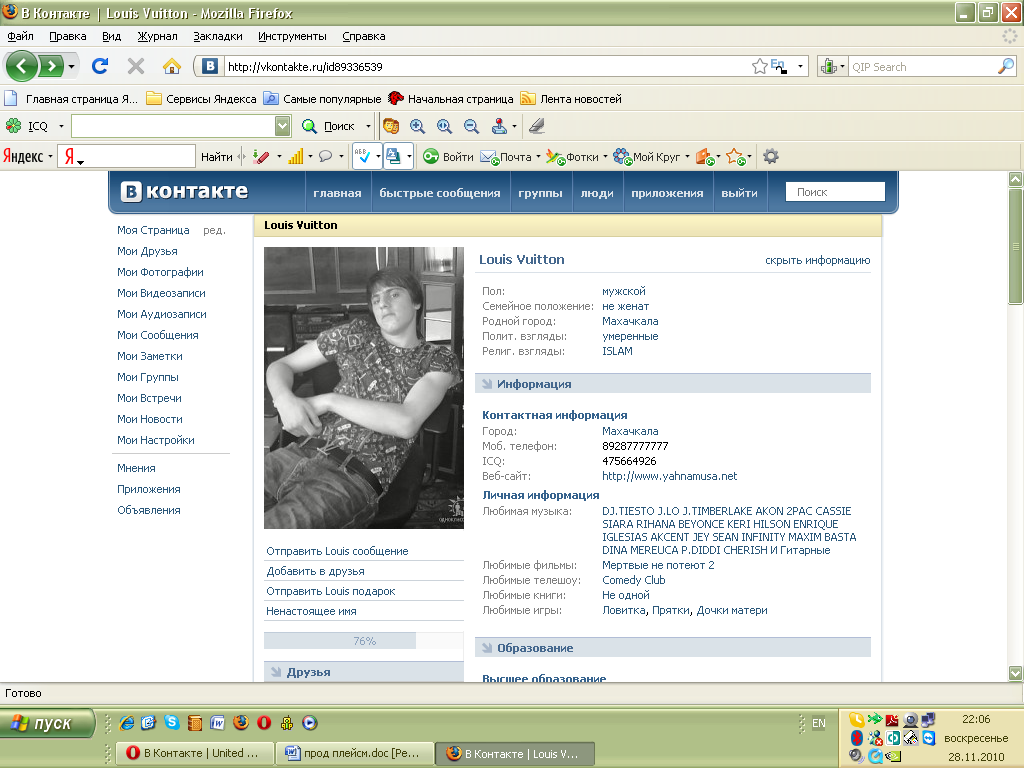Viewport: 1024px width, 768px height.
Task: Open the ICQ search box dropdown list
Action: 282,126
